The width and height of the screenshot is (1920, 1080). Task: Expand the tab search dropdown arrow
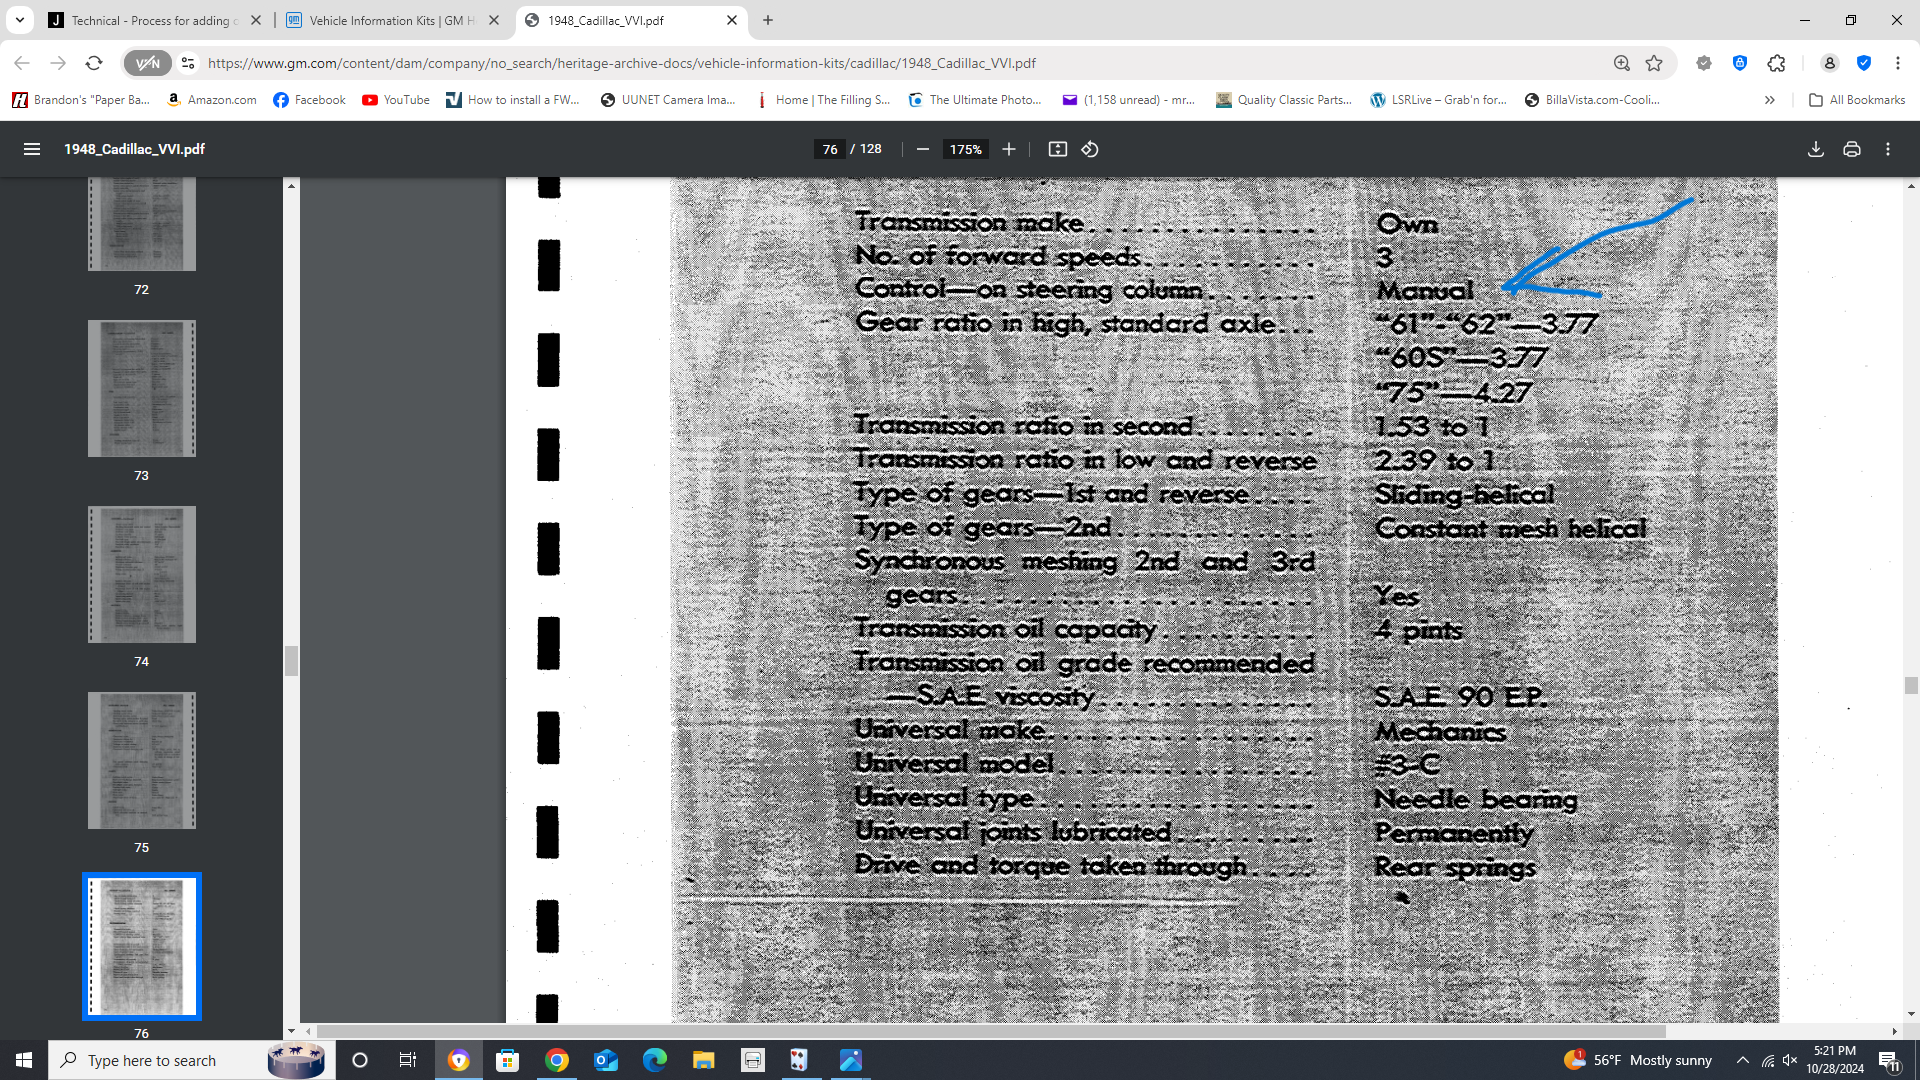19,20
